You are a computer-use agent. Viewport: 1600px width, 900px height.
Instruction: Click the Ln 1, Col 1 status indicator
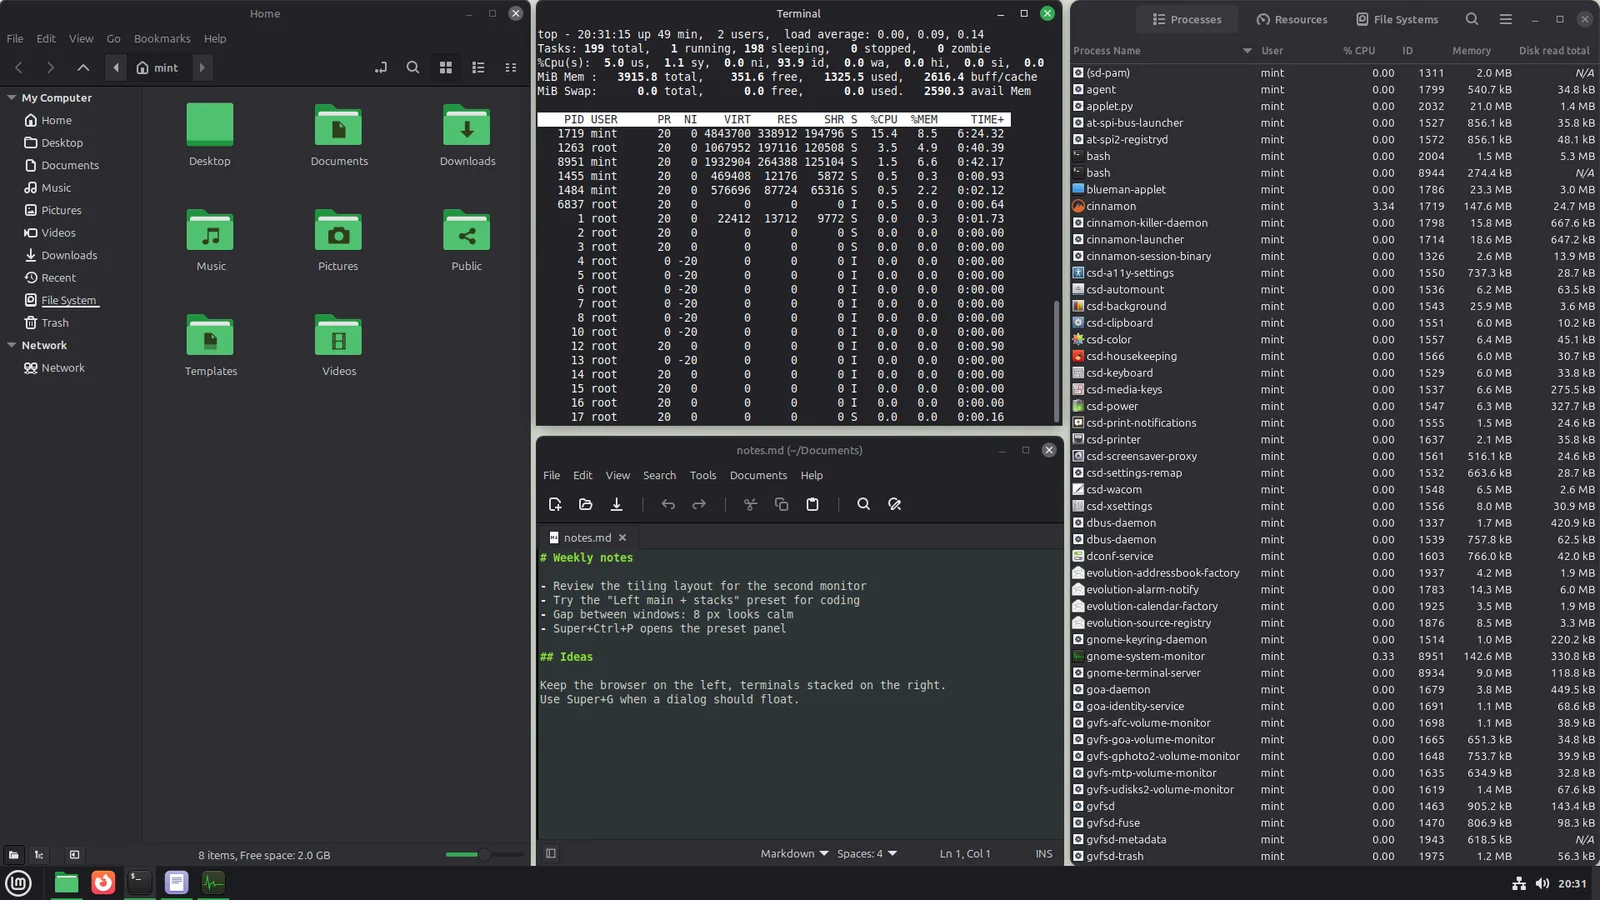pos(965,854)
